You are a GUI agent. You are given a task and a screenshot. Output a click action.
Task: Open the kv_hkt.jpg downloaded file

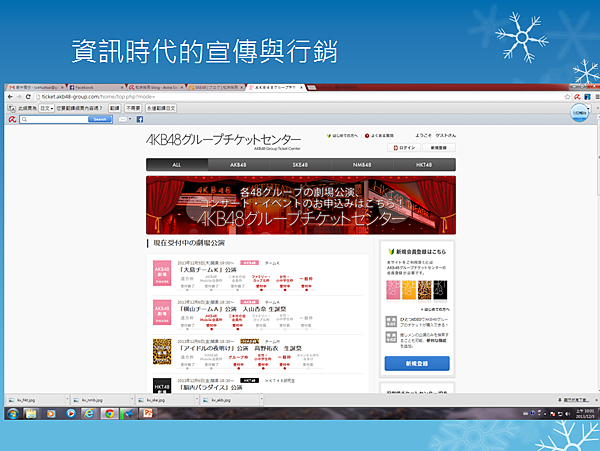pyautogui.click(x=36, y=400)
